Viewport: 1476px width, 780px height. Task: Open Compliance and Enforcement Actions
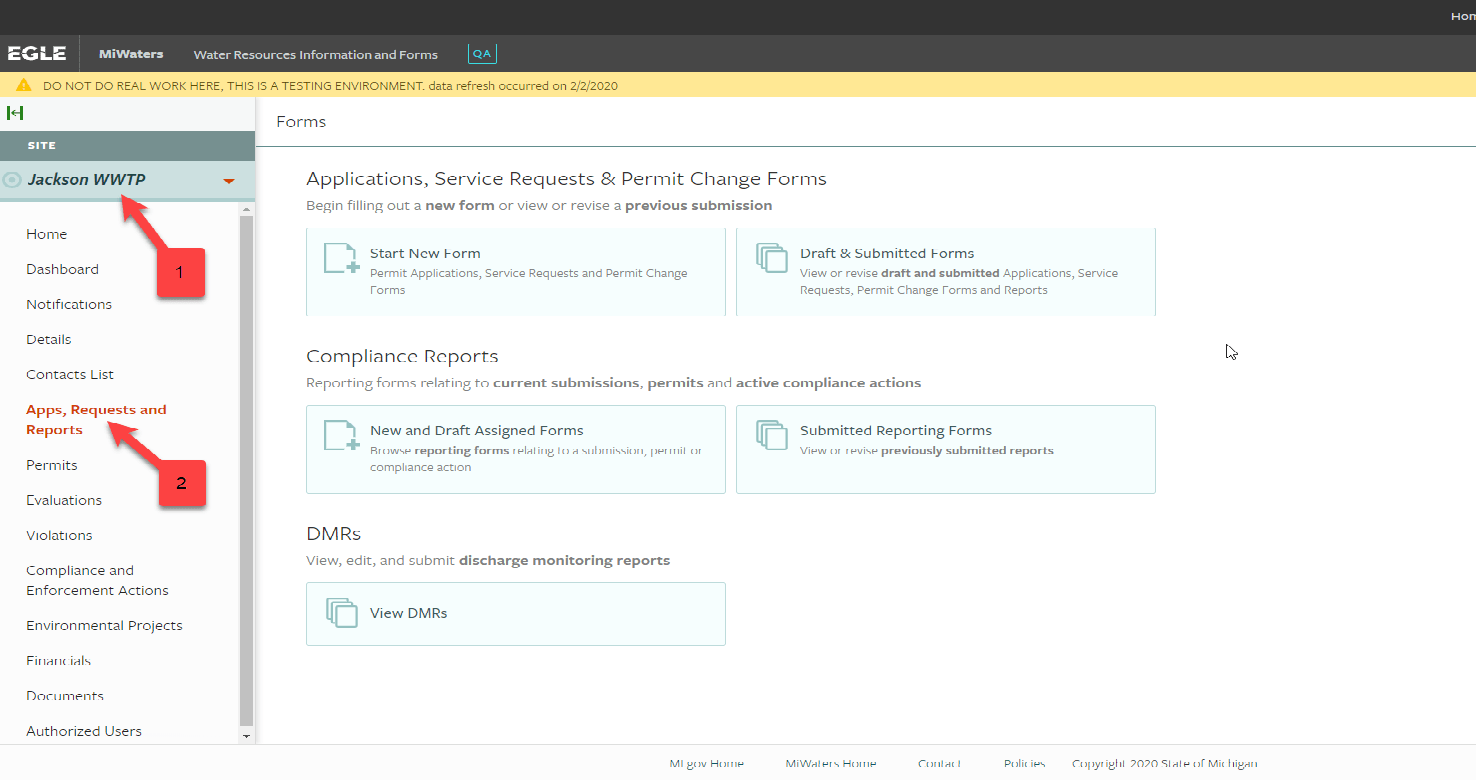[97, 580]
